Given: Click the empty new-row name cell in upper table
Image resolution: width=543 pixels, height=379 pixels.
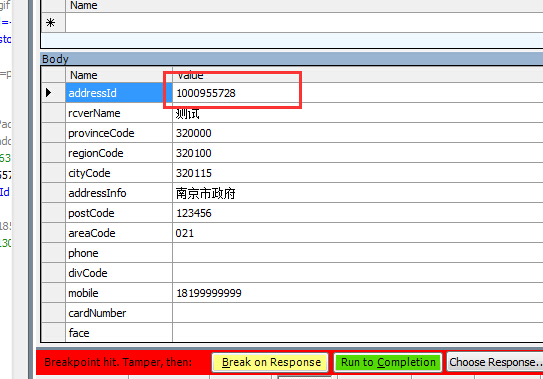Looking at the screenshot, I should coord(304,23).
